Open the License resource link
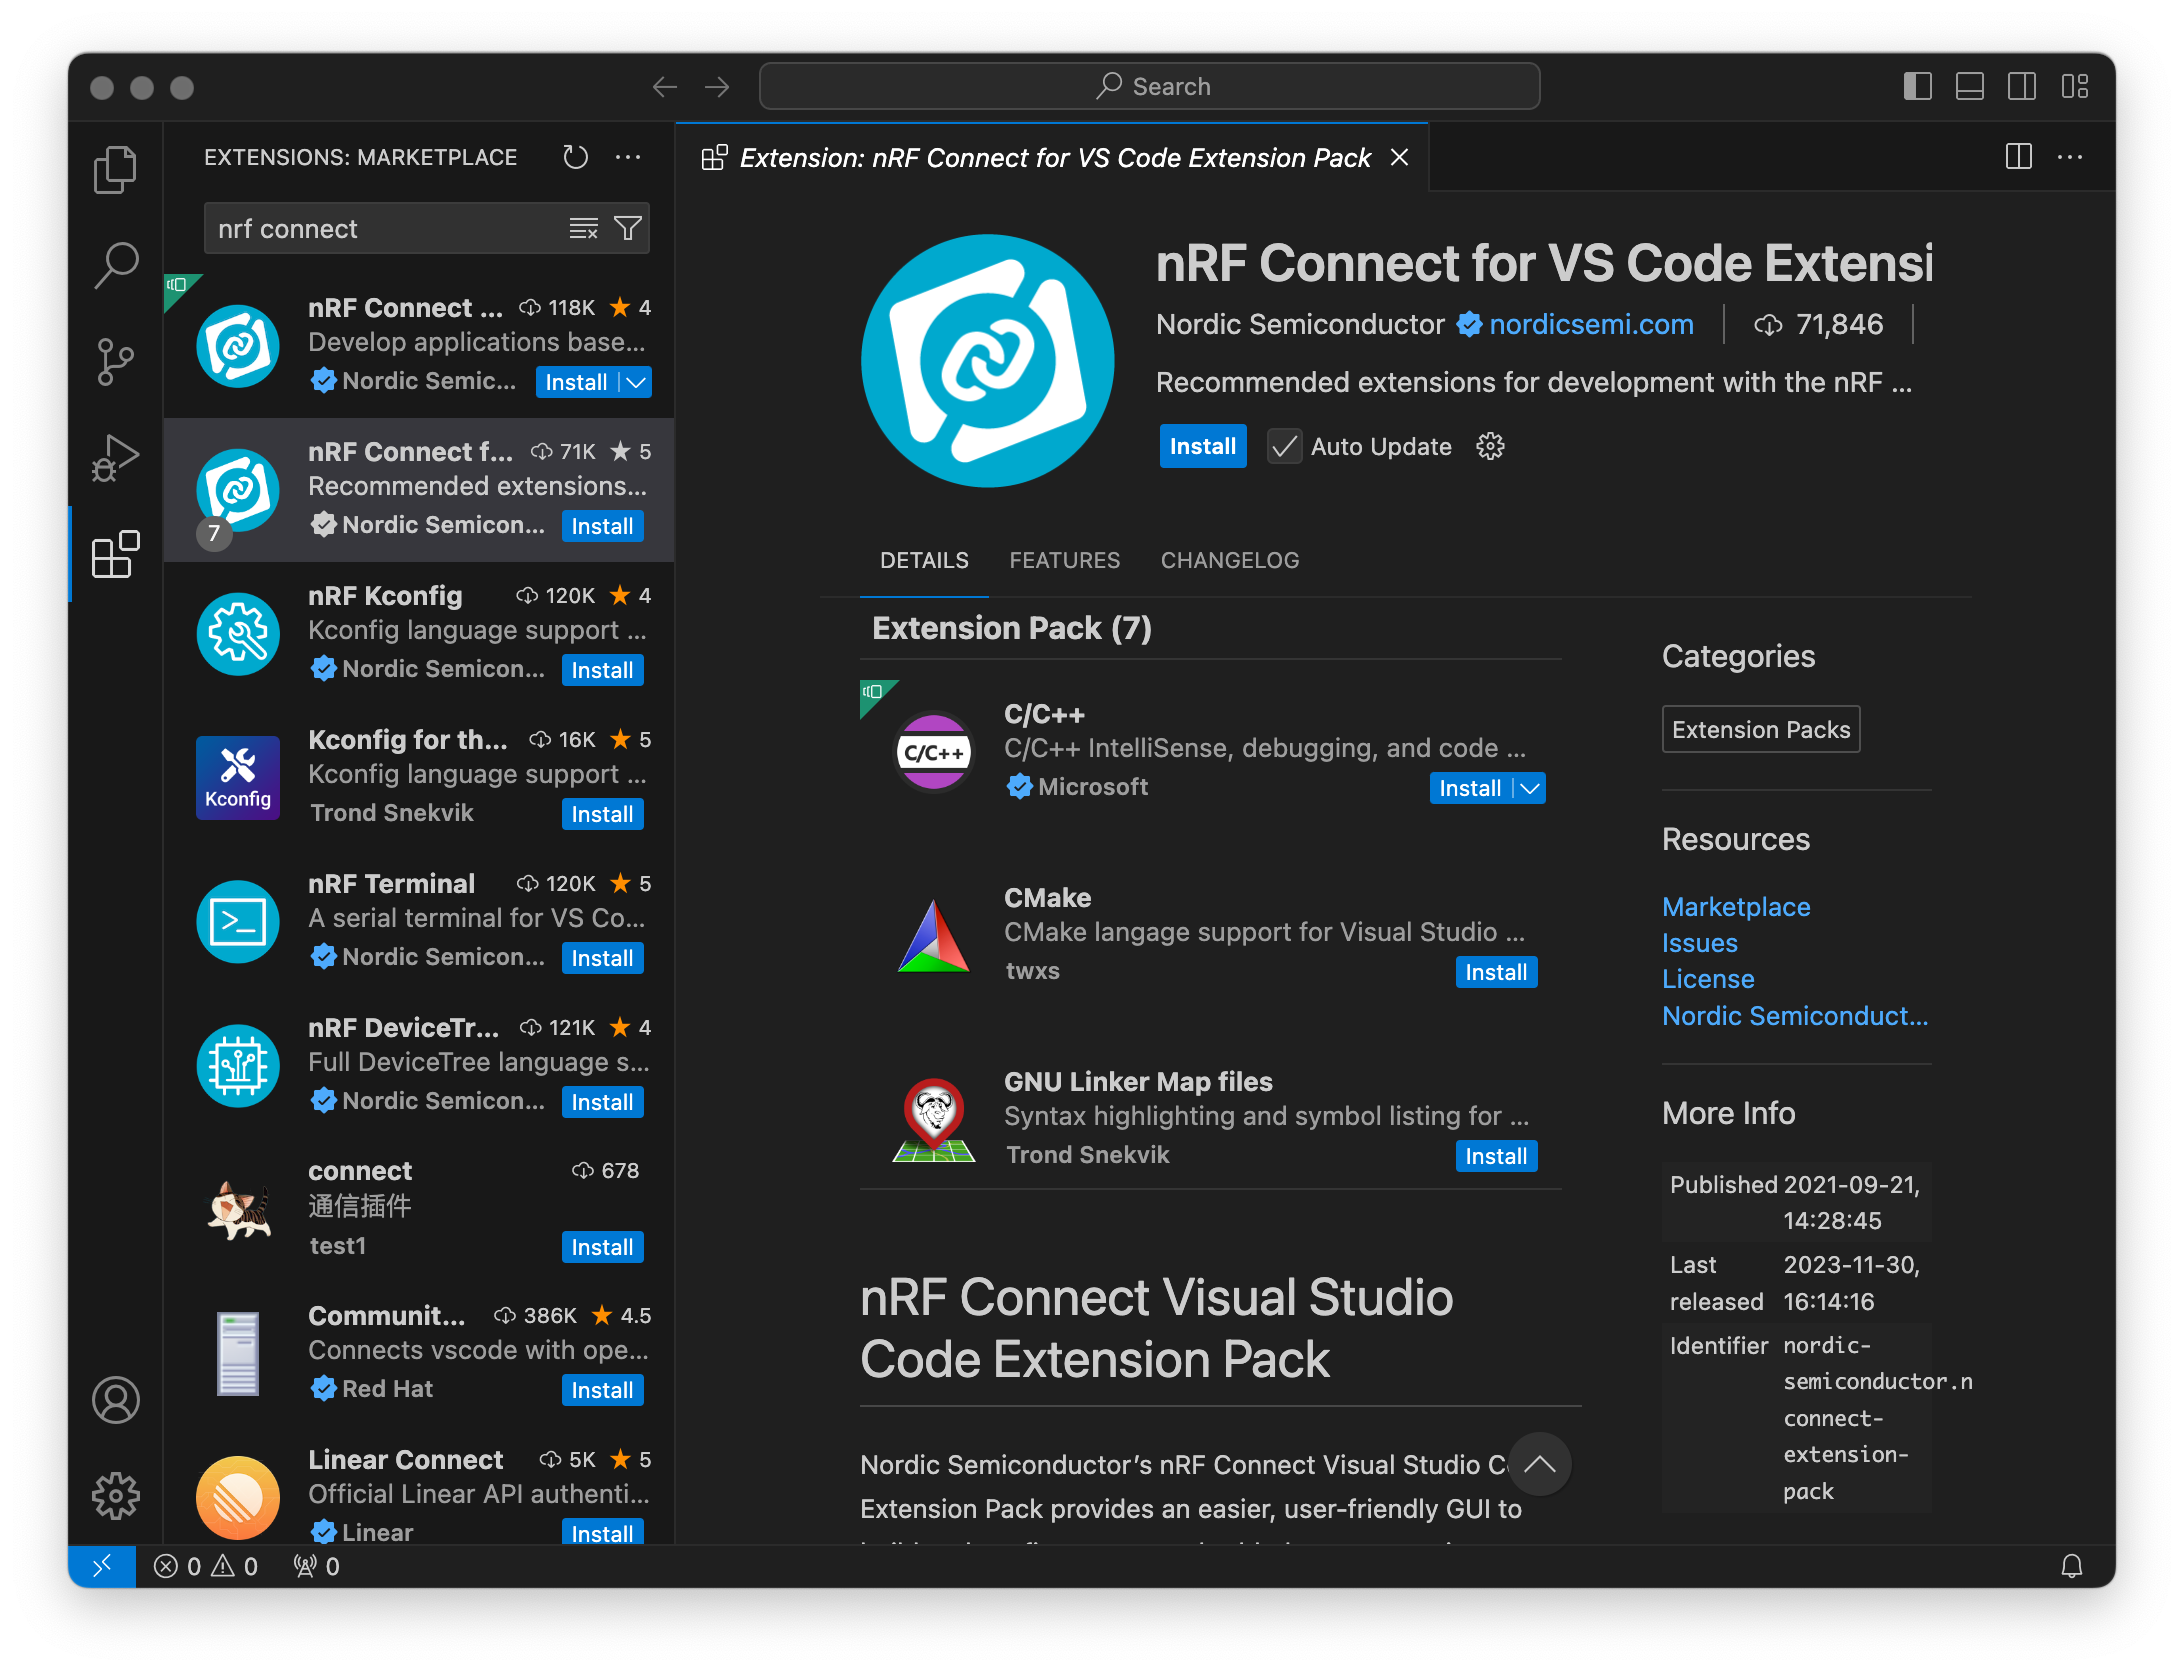This screenshot has width=2184, height=1672. pyautogui.click(x=1708, y=979)
